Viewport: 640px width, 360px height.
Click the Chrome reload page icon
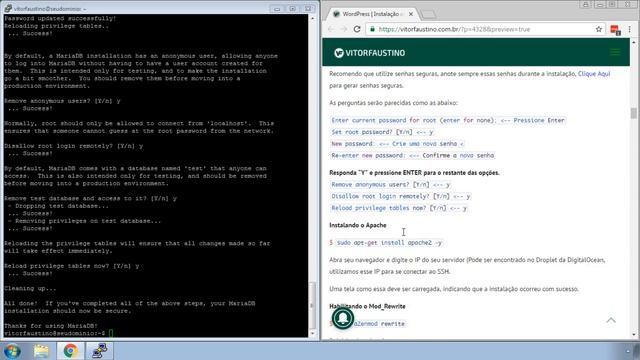(357, 29)
